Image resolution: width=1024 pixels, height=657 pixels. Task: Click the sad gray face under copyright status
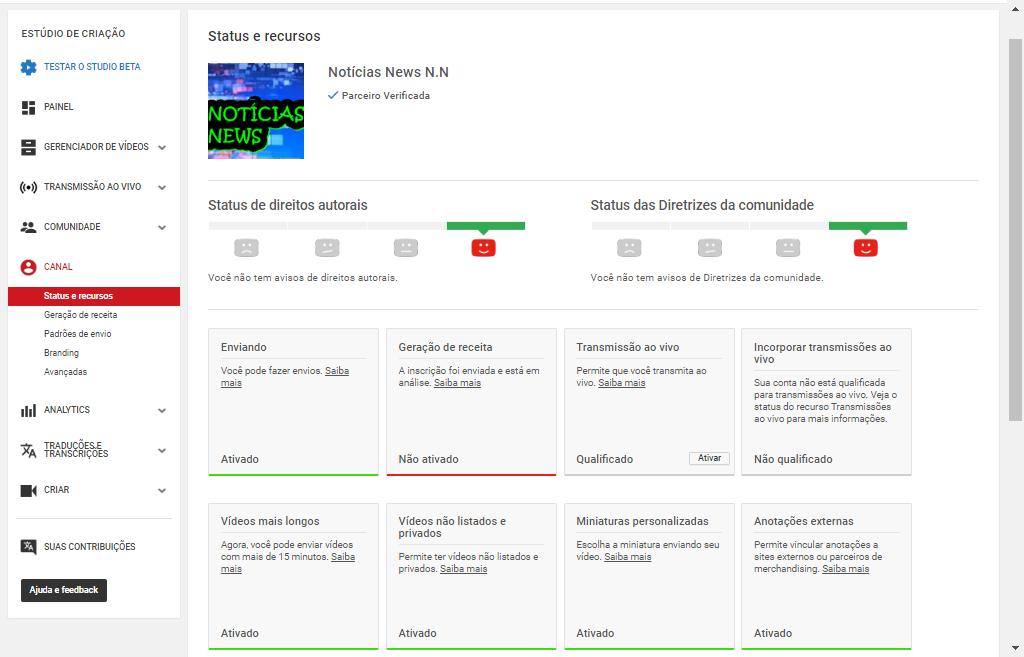click(x=246, y=248)
